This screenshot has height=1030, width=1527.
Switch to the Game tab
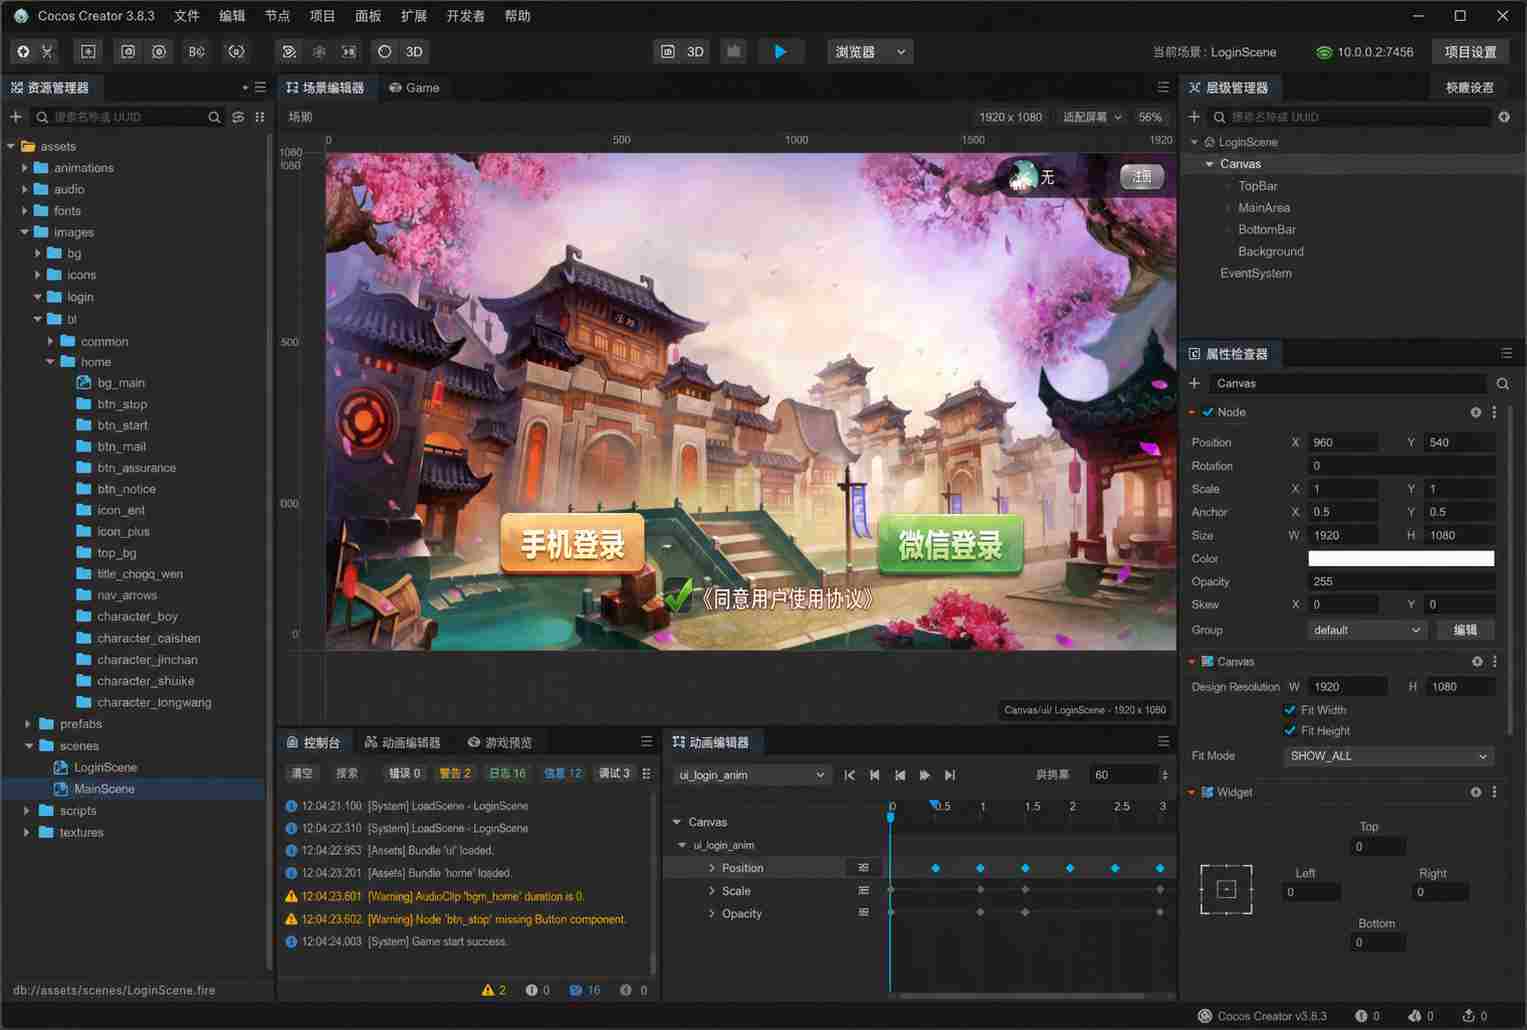414,88
